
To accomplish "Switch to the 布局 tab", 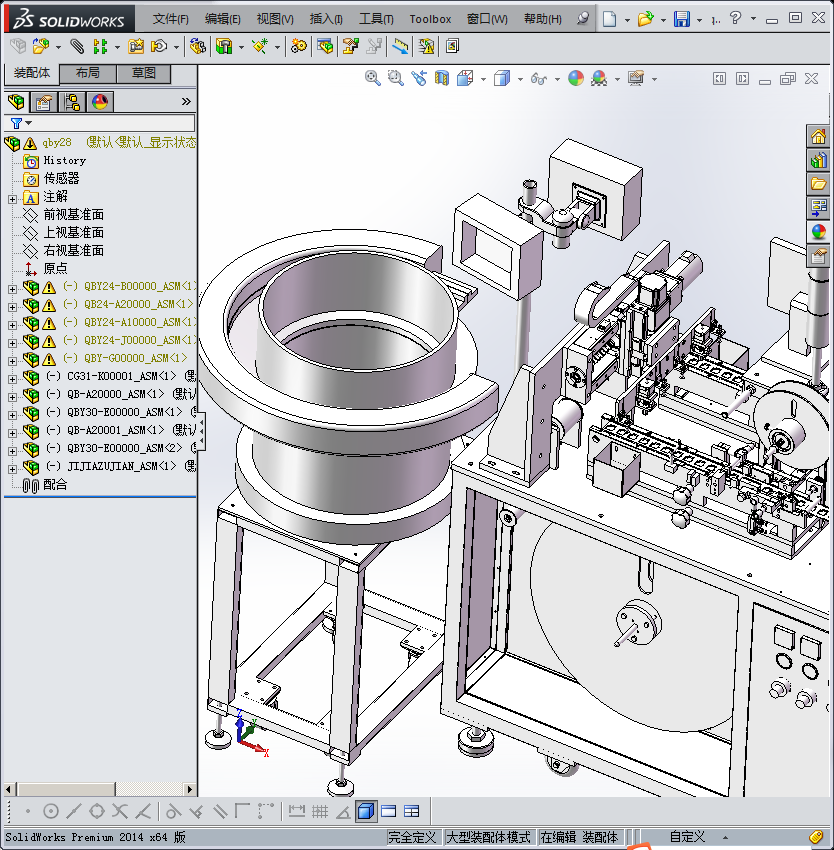I will [x=87, y=73].
